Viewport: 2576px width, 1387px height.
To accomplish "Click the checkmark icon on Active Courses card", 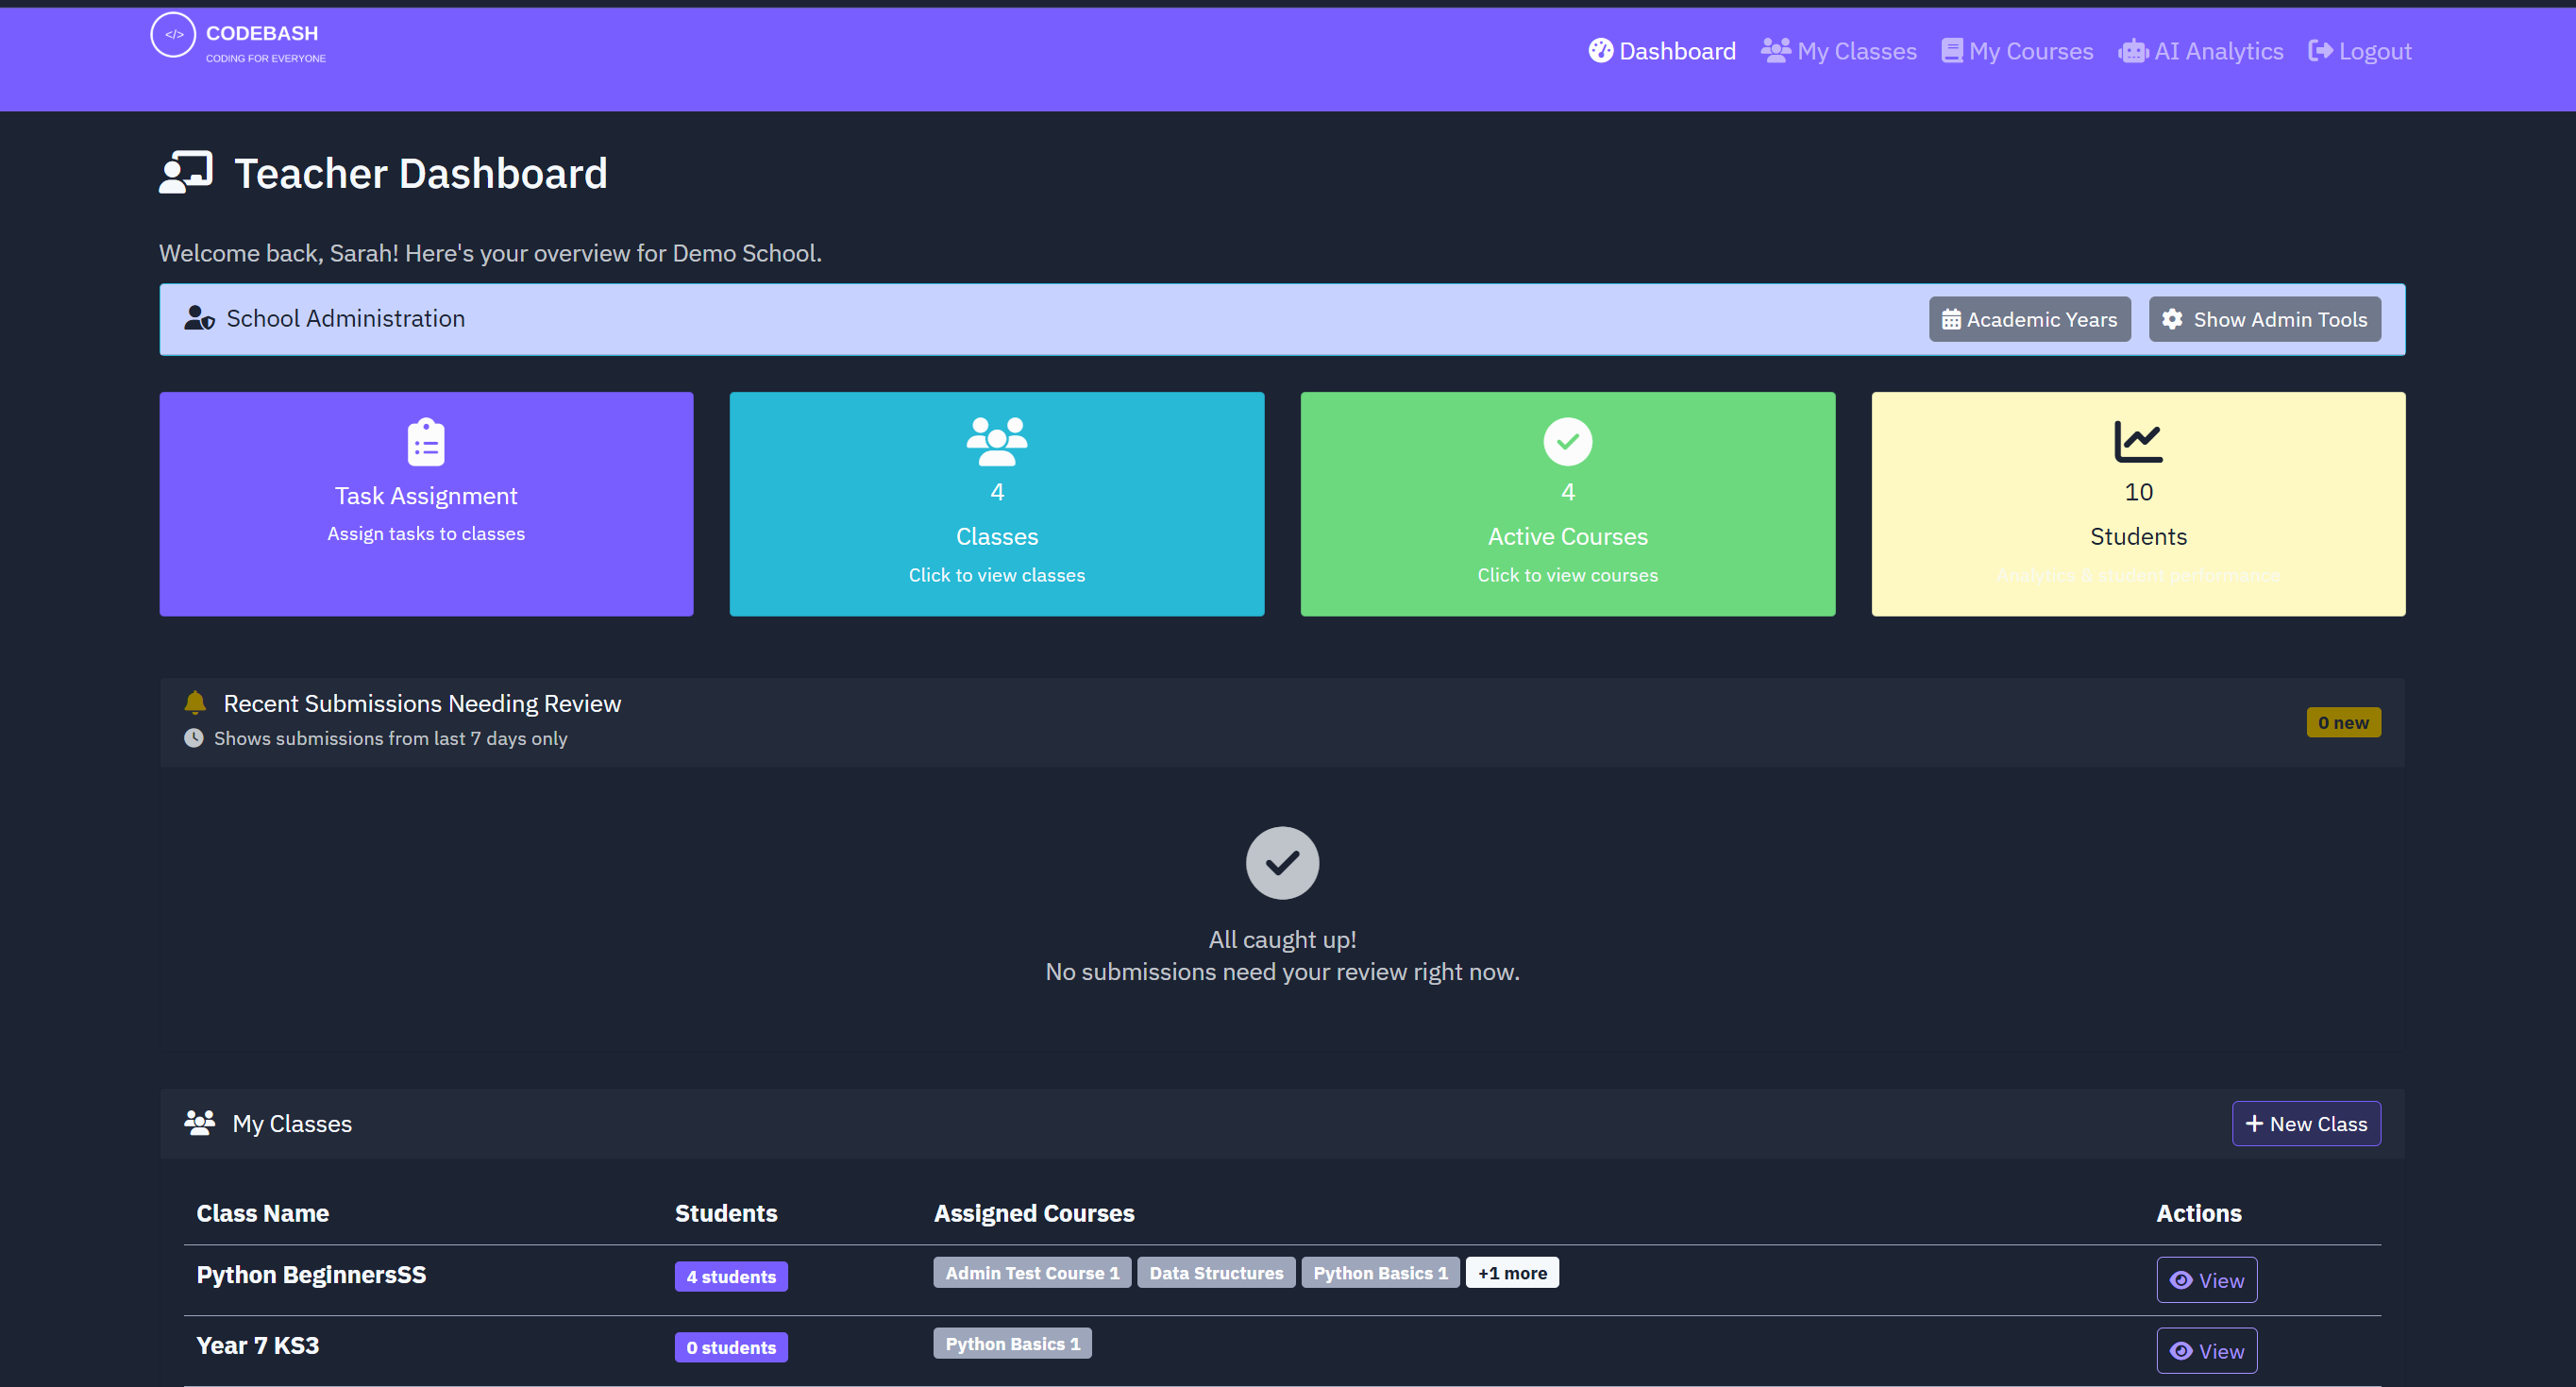I will click(1567, 442).
